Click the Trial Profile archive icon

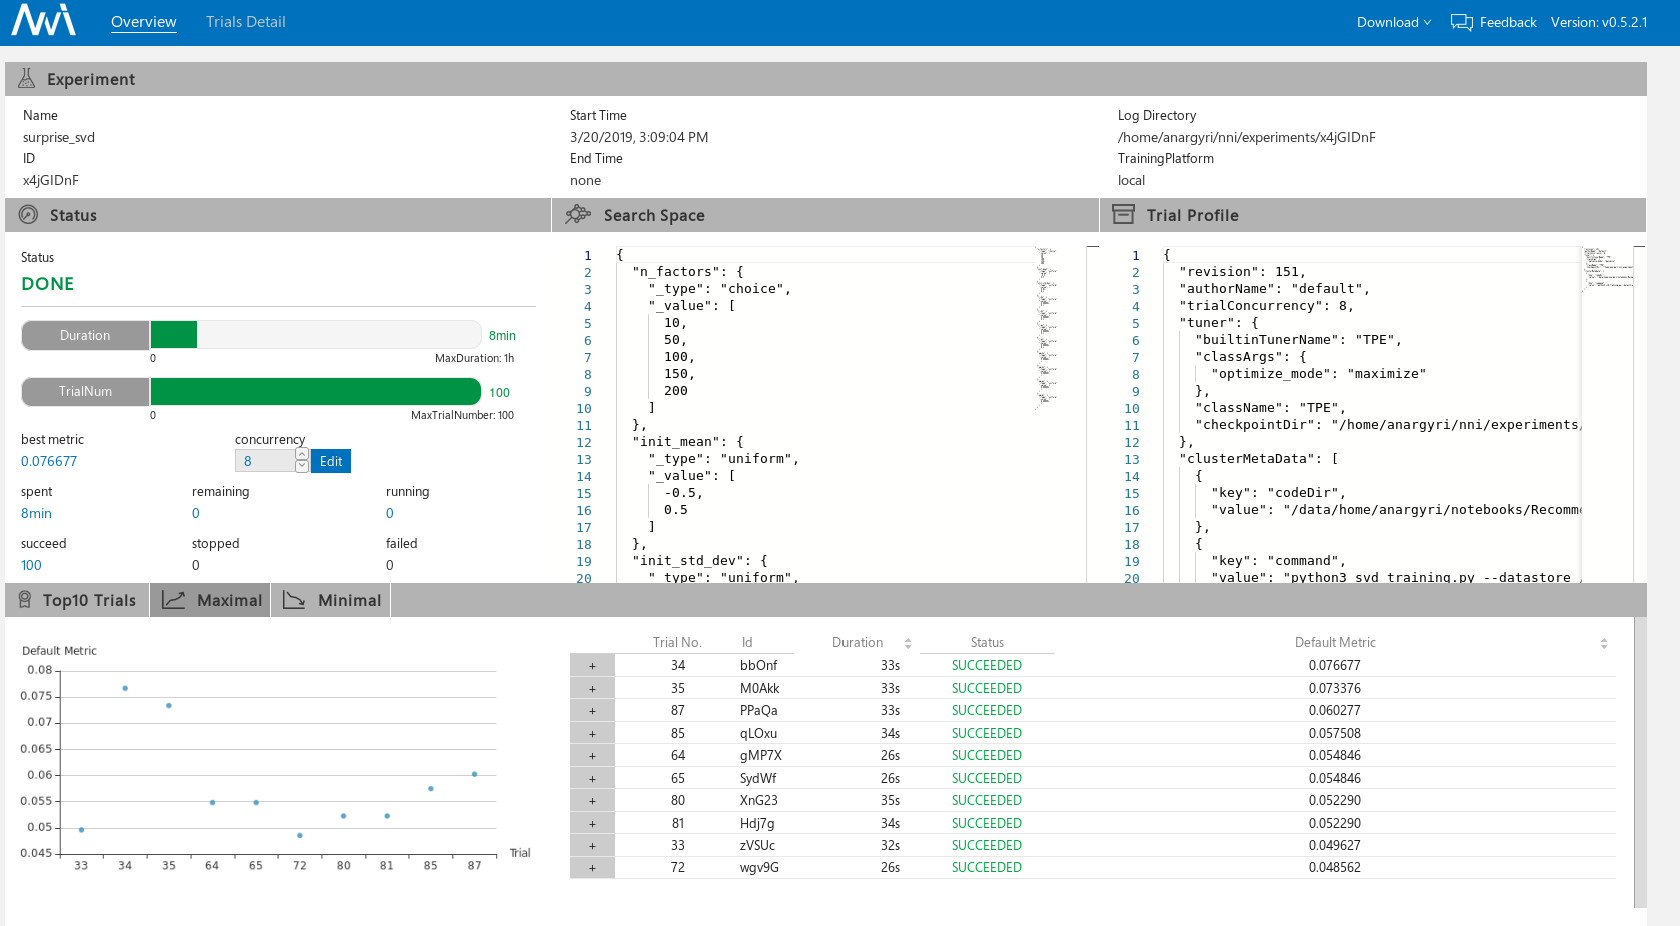pyautogui.click(x=1124, y=214)
